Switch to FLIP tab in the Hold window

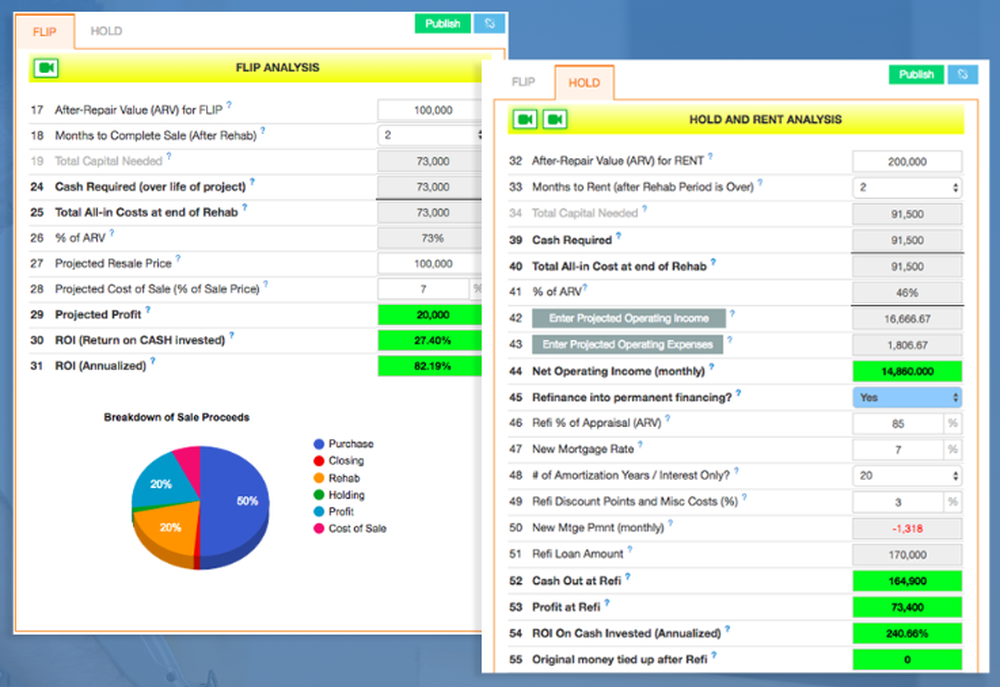click(x=523, y=82)
